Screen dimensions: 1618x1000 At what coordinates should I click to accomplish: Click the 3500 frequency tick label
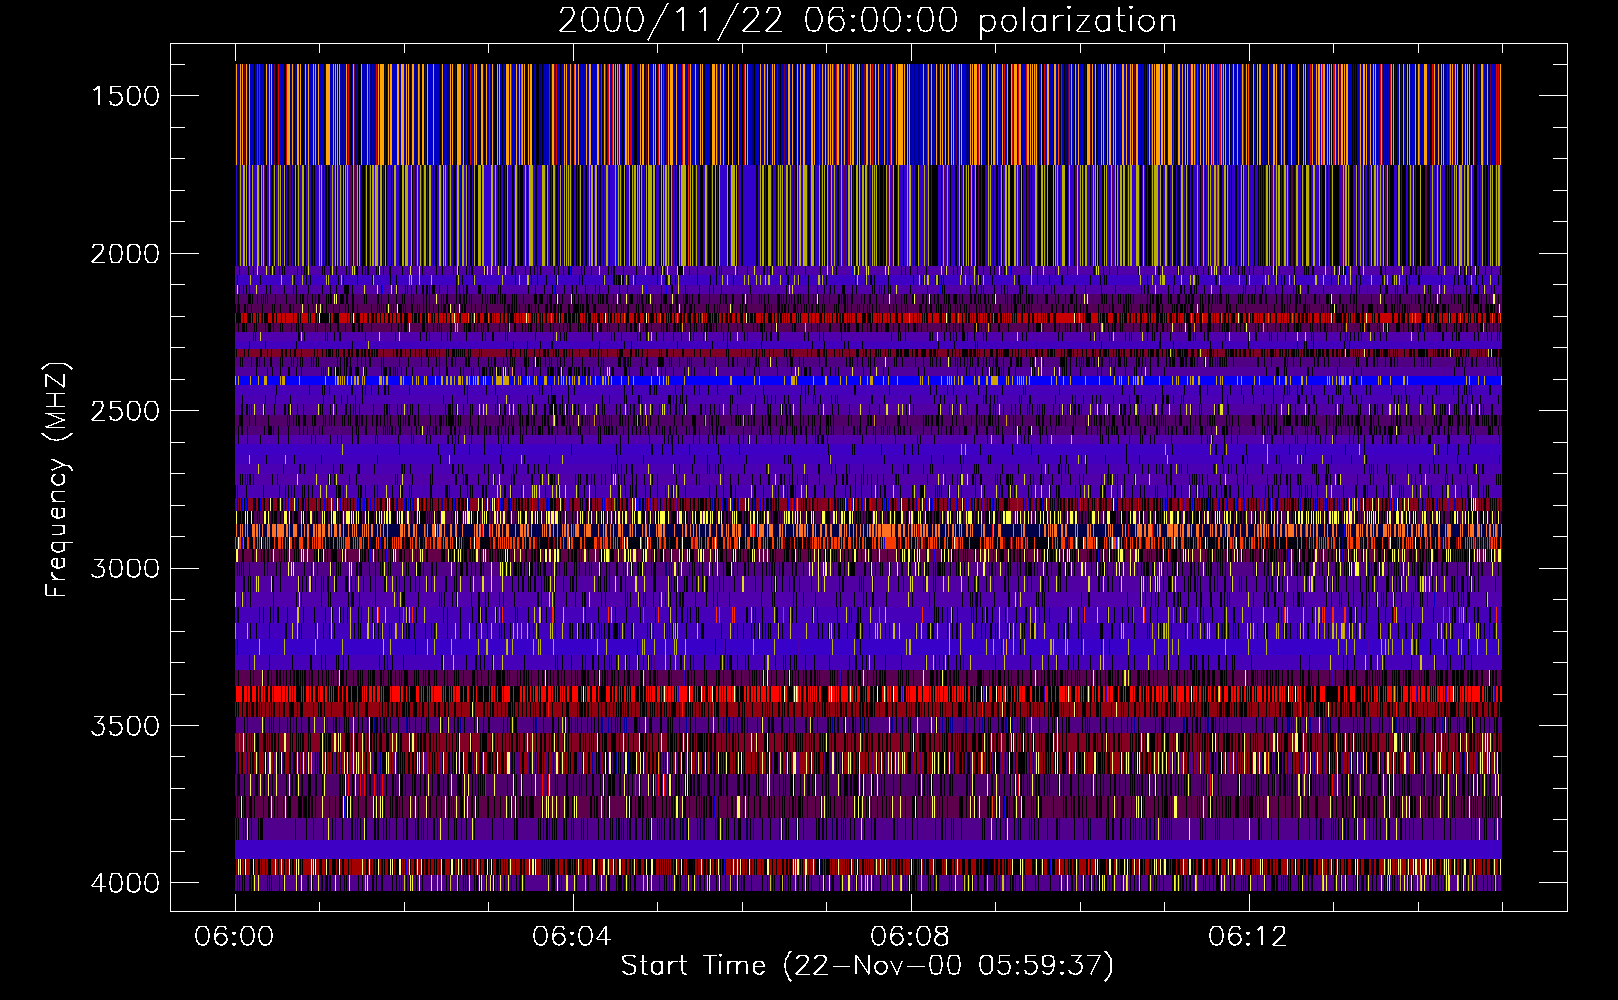tap(125, 726)
